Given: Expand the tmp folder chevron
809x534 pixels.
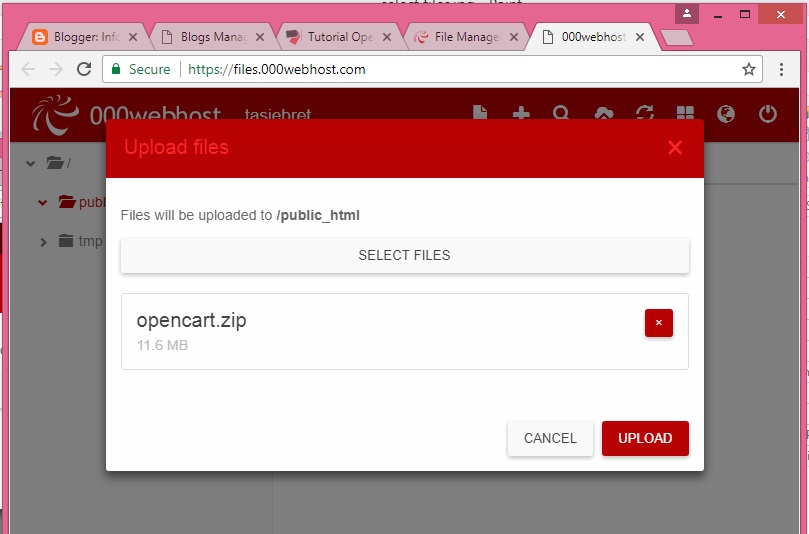Looking at the screenshot, I should coord(43,241).
